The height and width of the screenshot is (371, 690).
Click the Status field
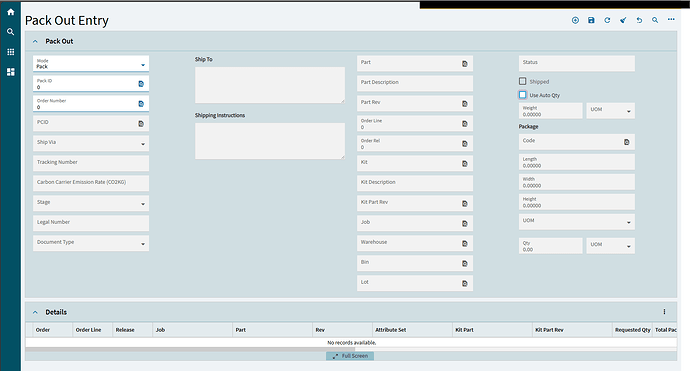[576, 63]
